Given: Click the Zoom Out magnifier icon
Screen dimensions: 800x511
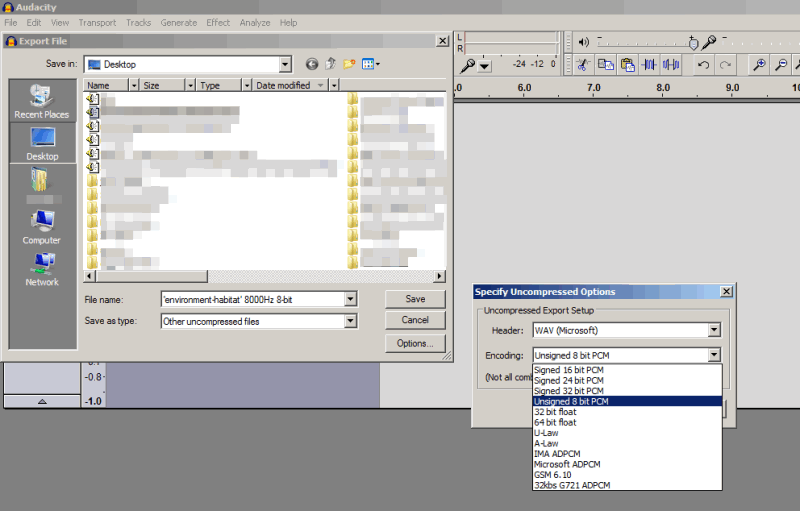Looking at the screenshot, I should coord(781,65).
